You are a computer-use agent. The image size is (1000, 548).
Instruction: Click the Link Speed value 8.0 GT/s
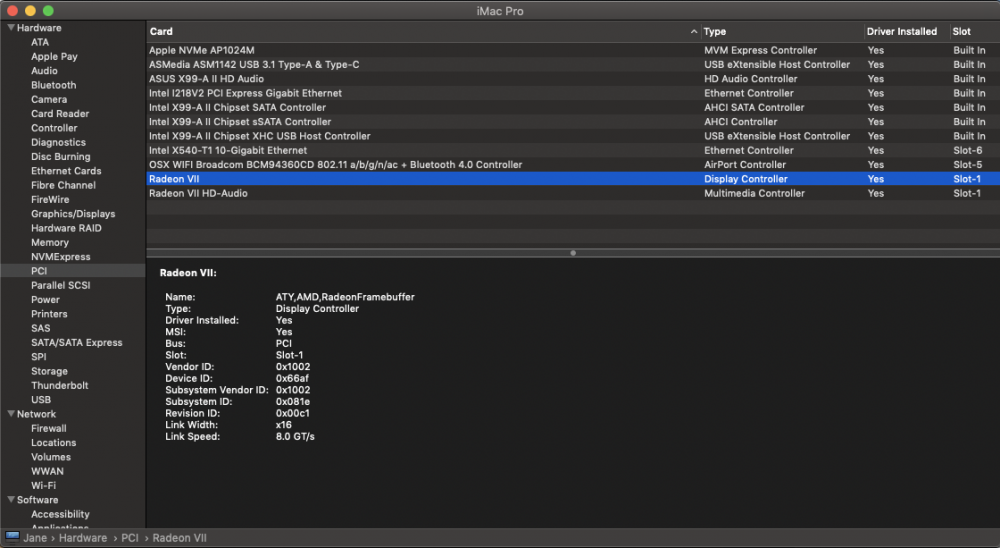coord(295,436)
